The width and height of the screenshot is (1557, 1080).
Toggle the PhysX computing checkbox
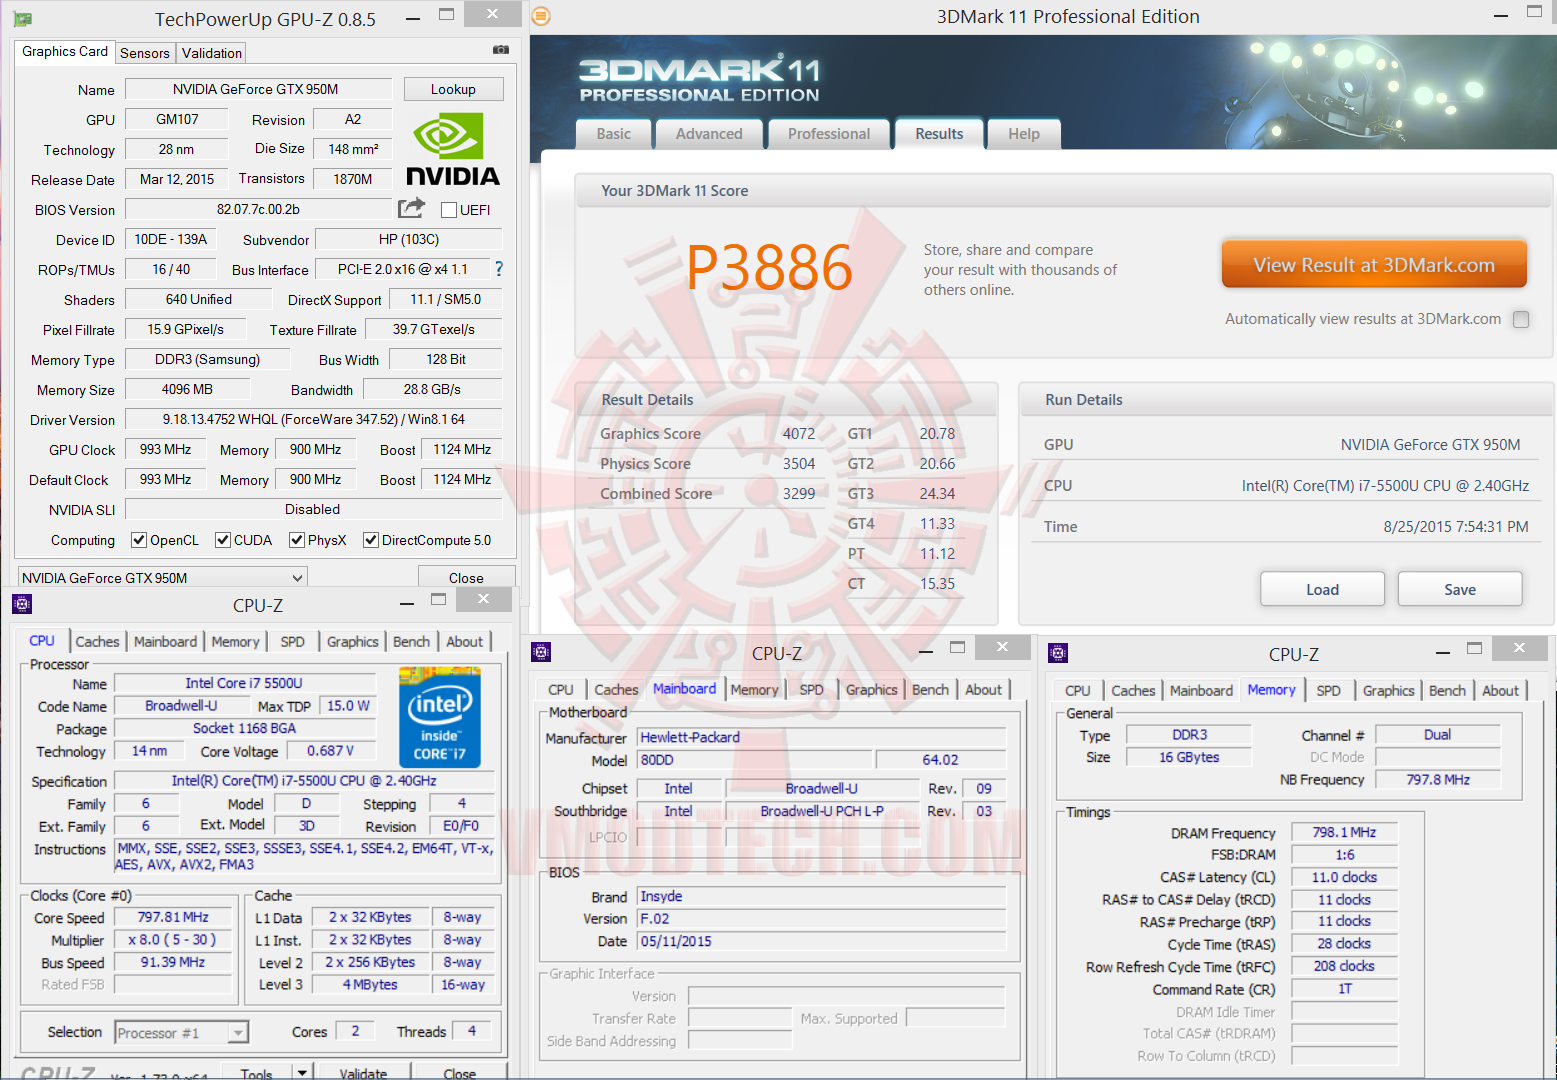(x=297, y=540)
